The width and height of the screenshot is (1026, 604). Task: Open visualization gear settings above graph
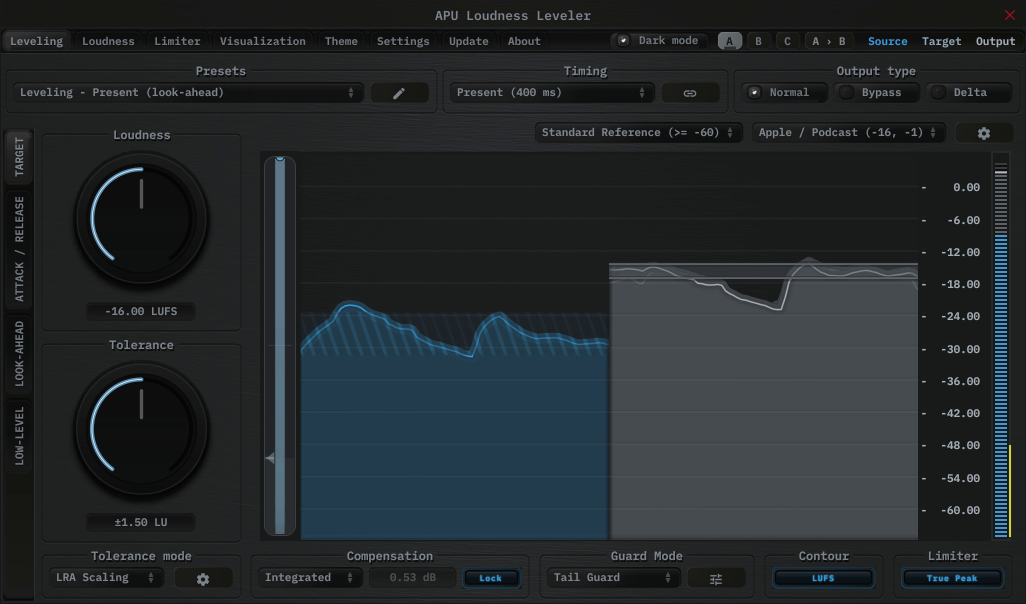[983, 133]
